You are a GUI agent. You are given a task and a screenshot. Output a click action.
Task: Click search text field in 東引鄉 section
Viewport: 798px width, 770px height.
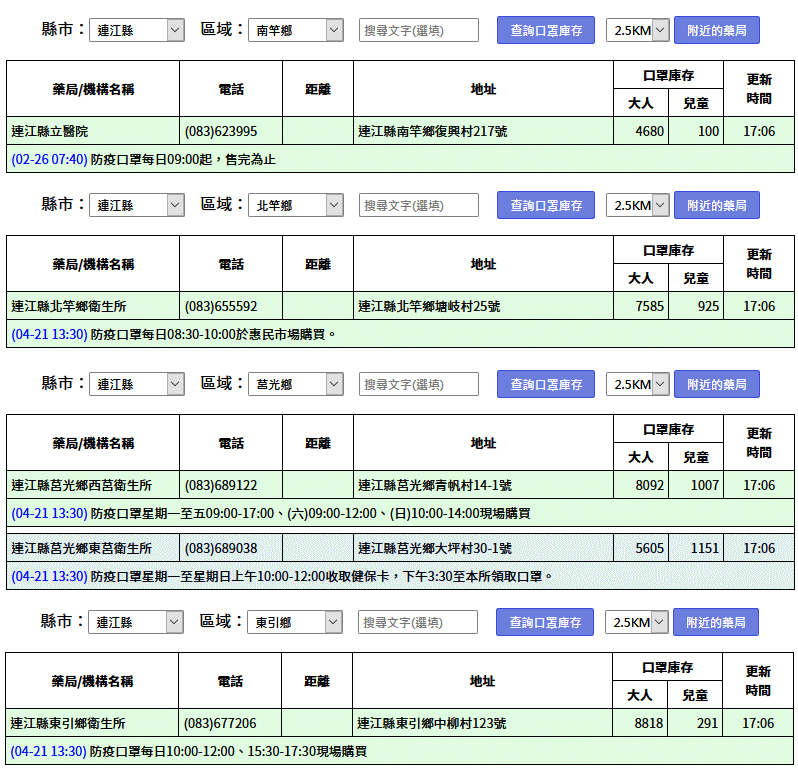pyautogui.click(x=417, y=622)
